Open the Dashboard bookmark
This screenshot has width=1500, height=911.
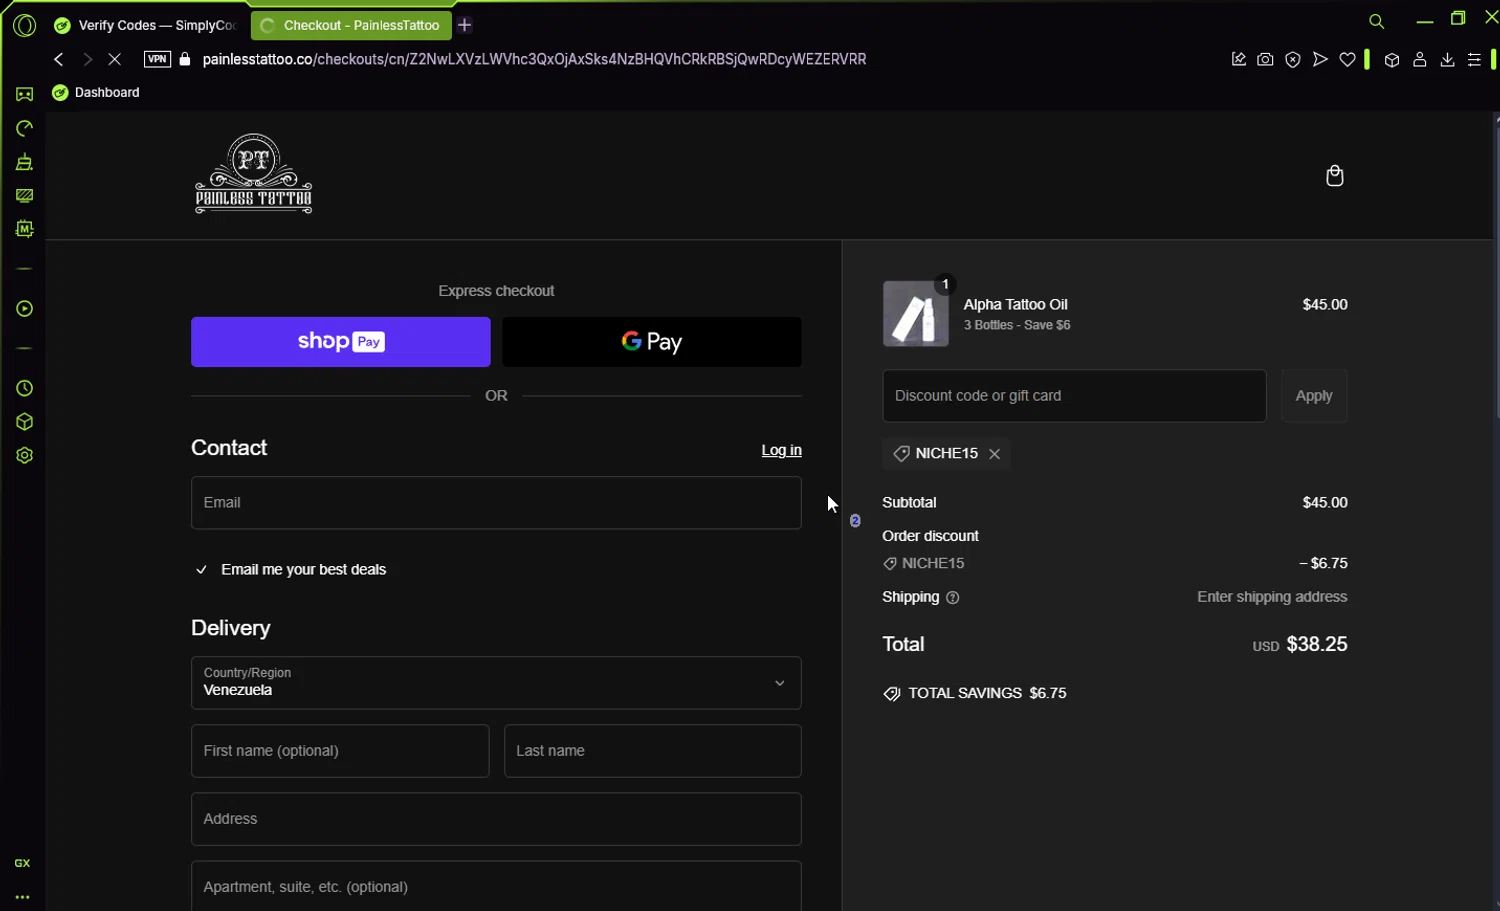(96, 92)
